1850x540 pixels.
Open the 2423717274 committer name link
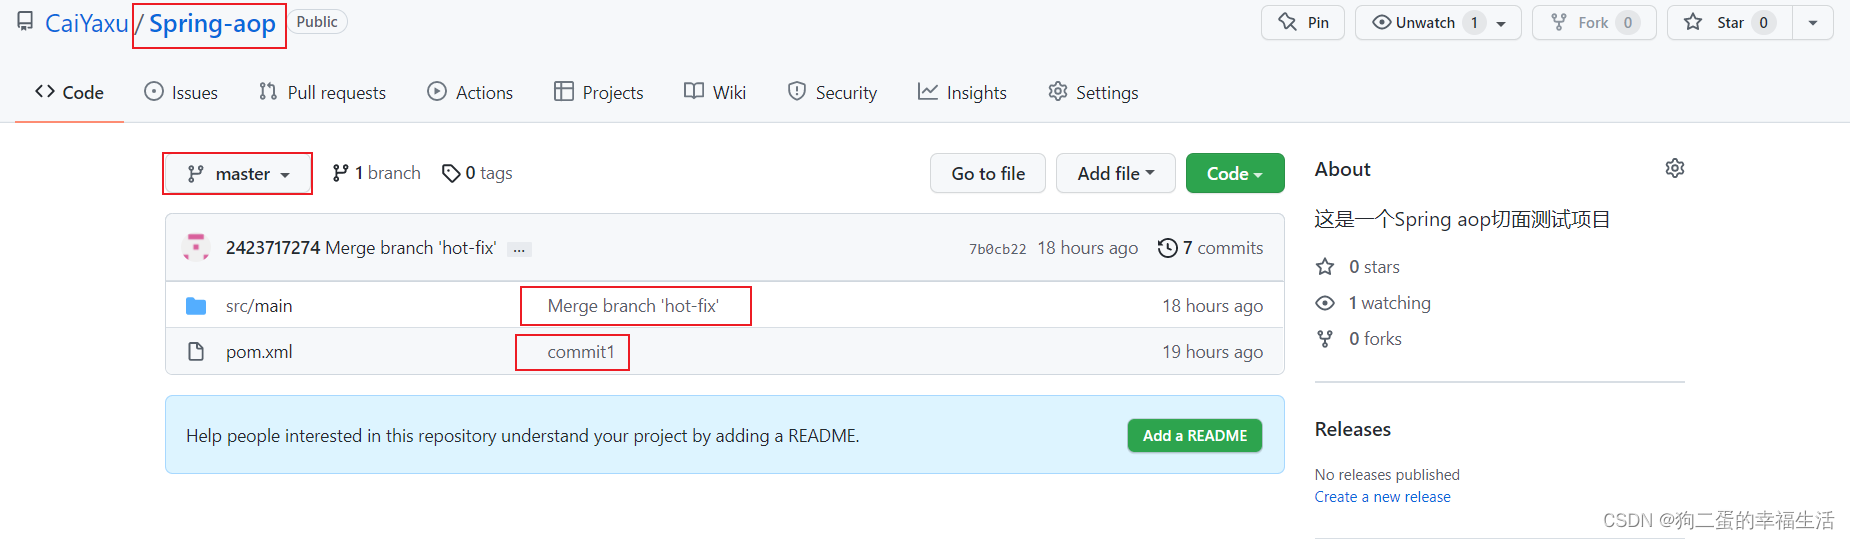(273, 248)
